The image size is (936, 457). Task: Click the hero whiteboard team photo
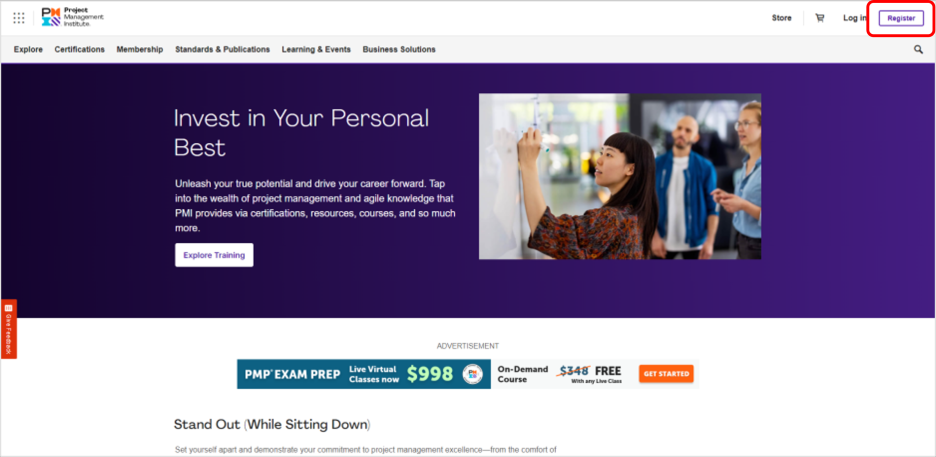(620, 176)
